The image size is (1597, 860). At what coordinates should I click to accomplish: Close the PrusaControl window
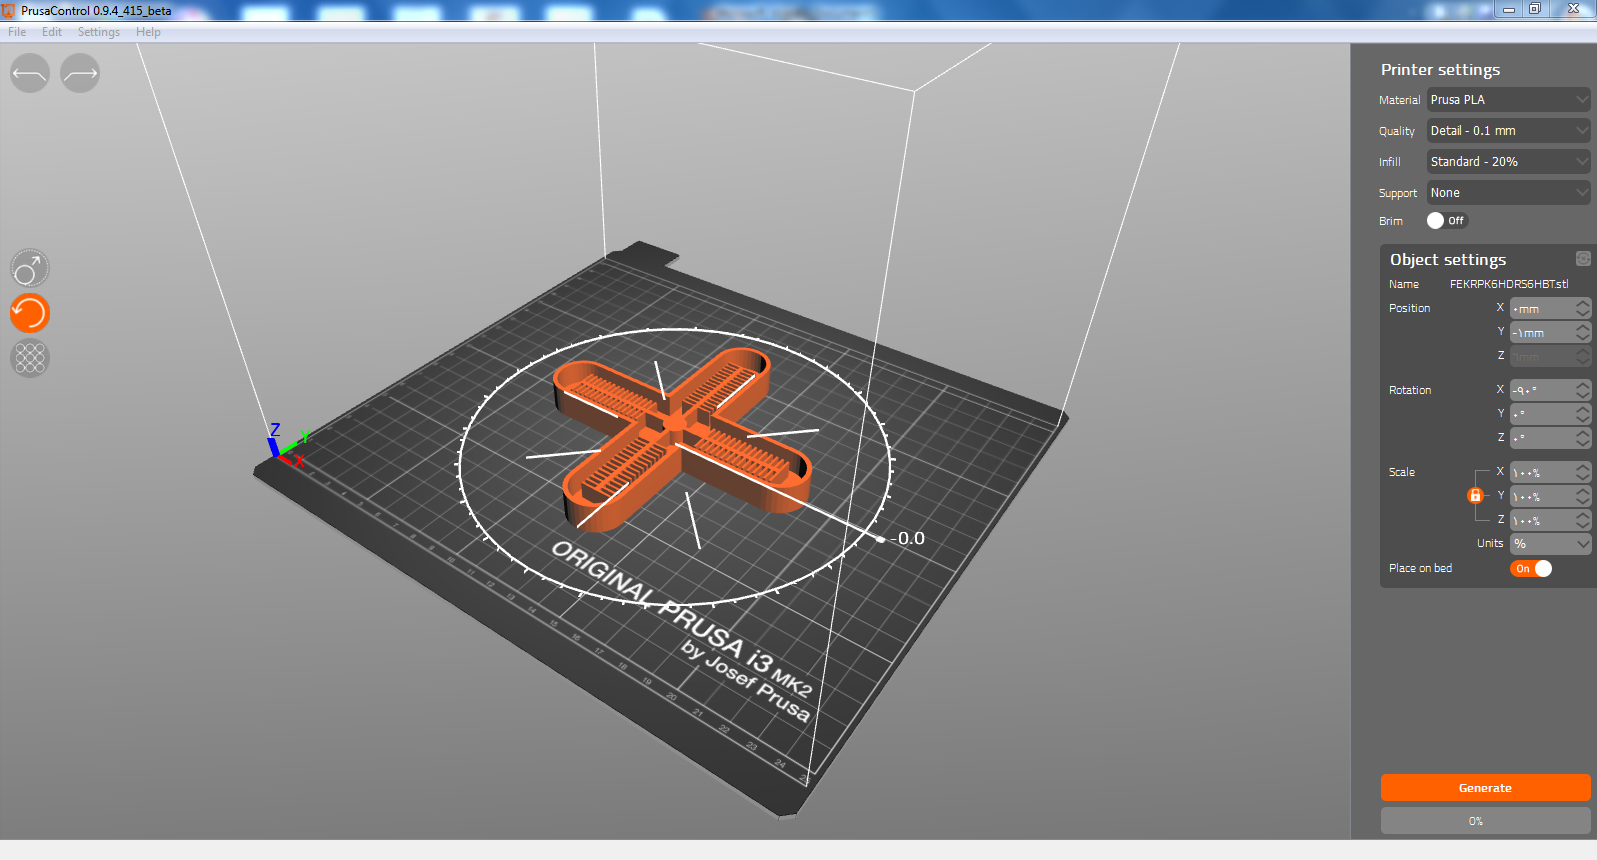(1573, 9)
